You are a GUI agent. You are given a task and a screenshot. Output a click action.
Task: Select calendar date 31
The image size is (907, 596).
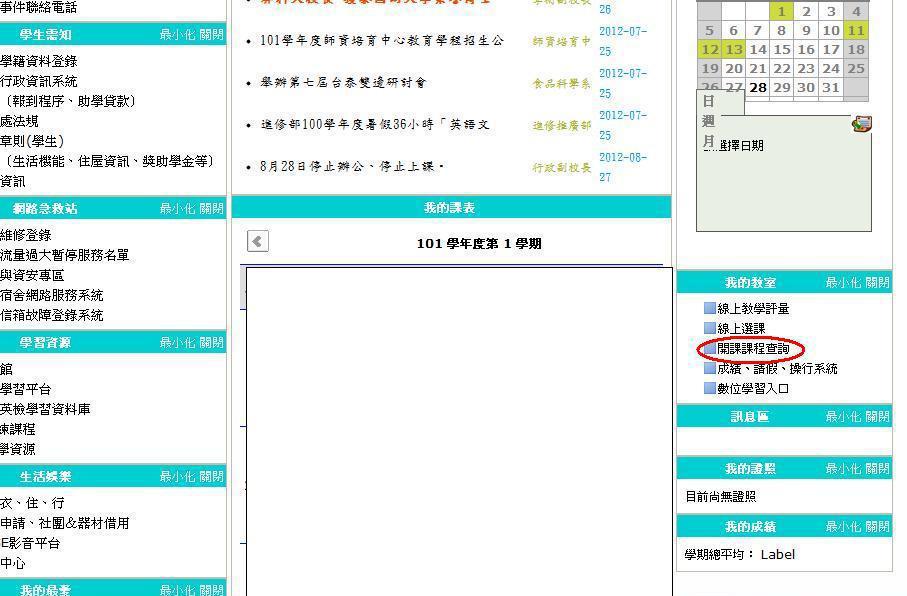(x=831, y=87)
